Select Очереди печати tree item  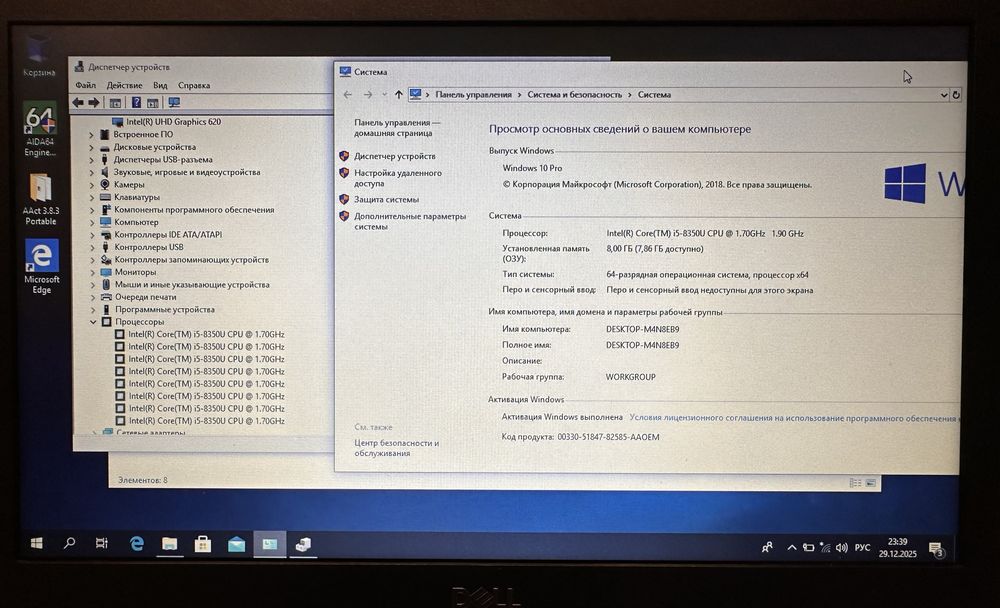coord(145,297)
